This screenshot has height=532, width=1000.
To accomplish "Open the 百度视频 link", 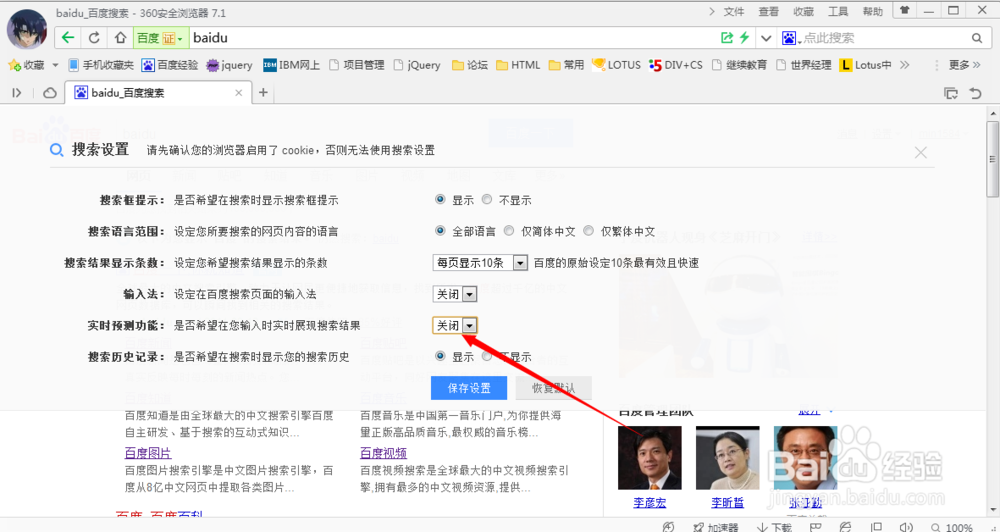I will pyautogui.click(x=383, y=453).
